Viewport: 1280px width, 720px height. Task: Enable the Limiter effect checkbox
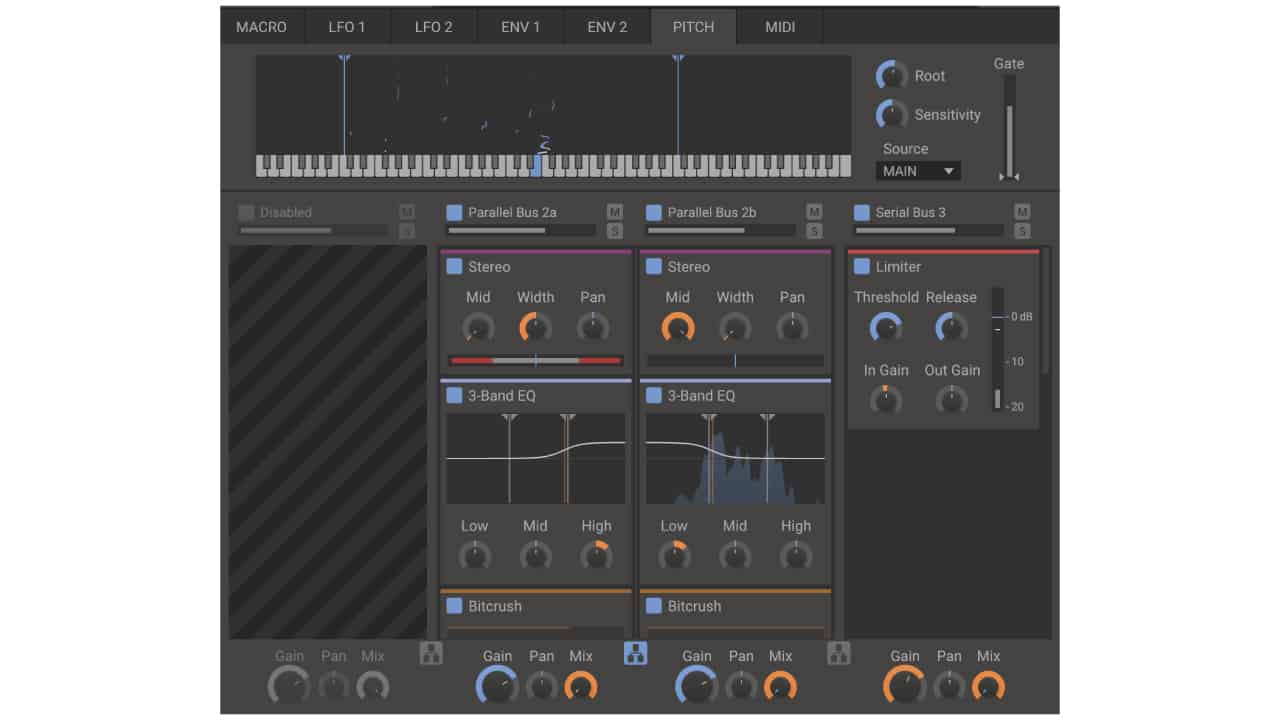tap(862, 267)
